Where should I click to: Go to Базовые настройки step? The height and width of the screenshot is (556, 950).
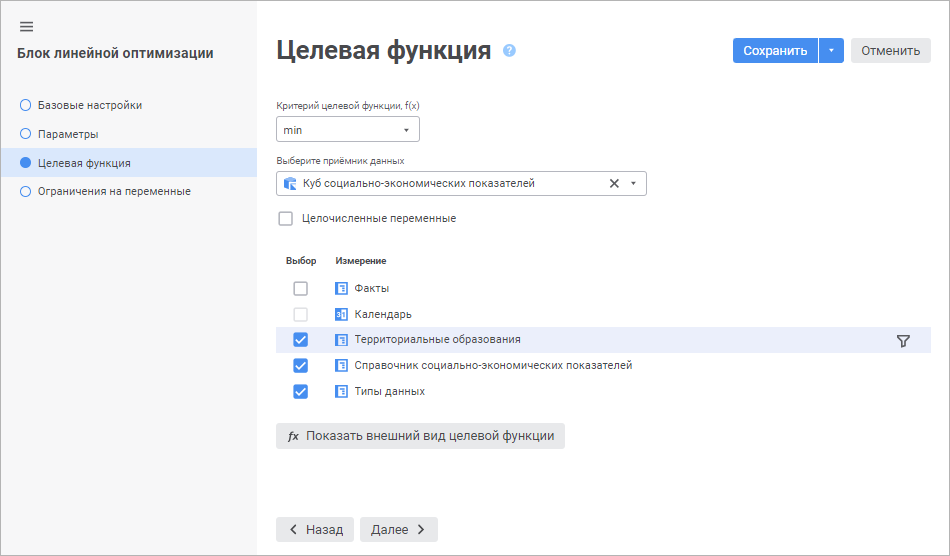click(89, 105)
